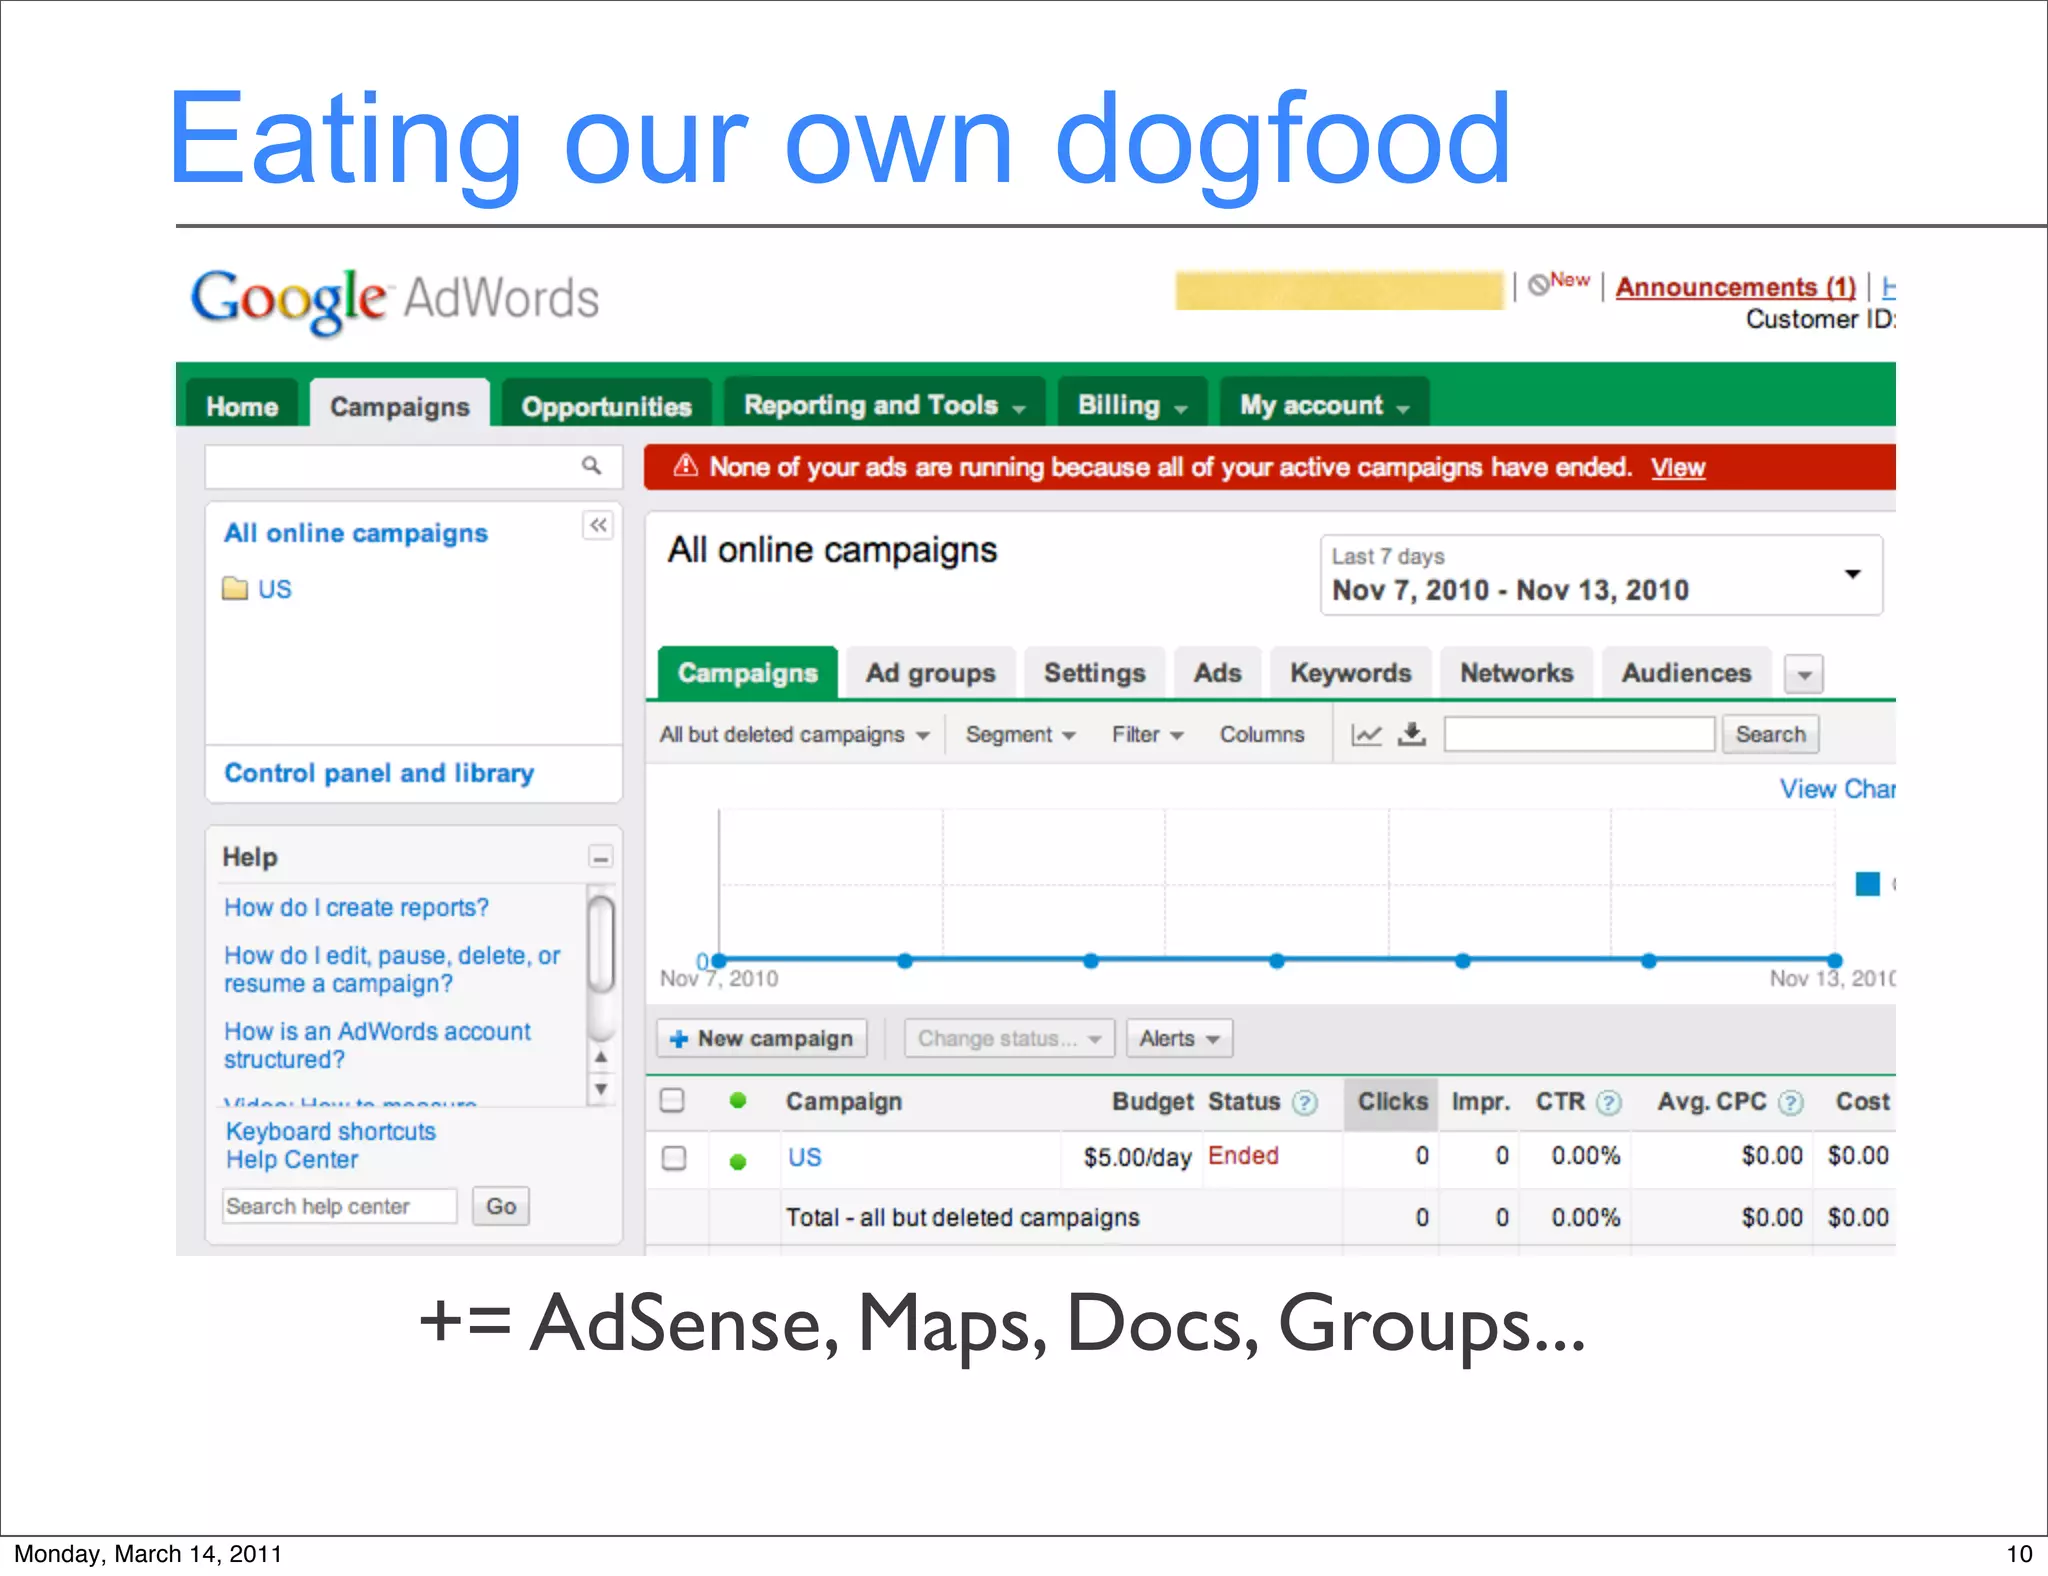This screenshot has height=1576, width=2048.
Task: Click View link in red alert bar
Action: 1677,467
